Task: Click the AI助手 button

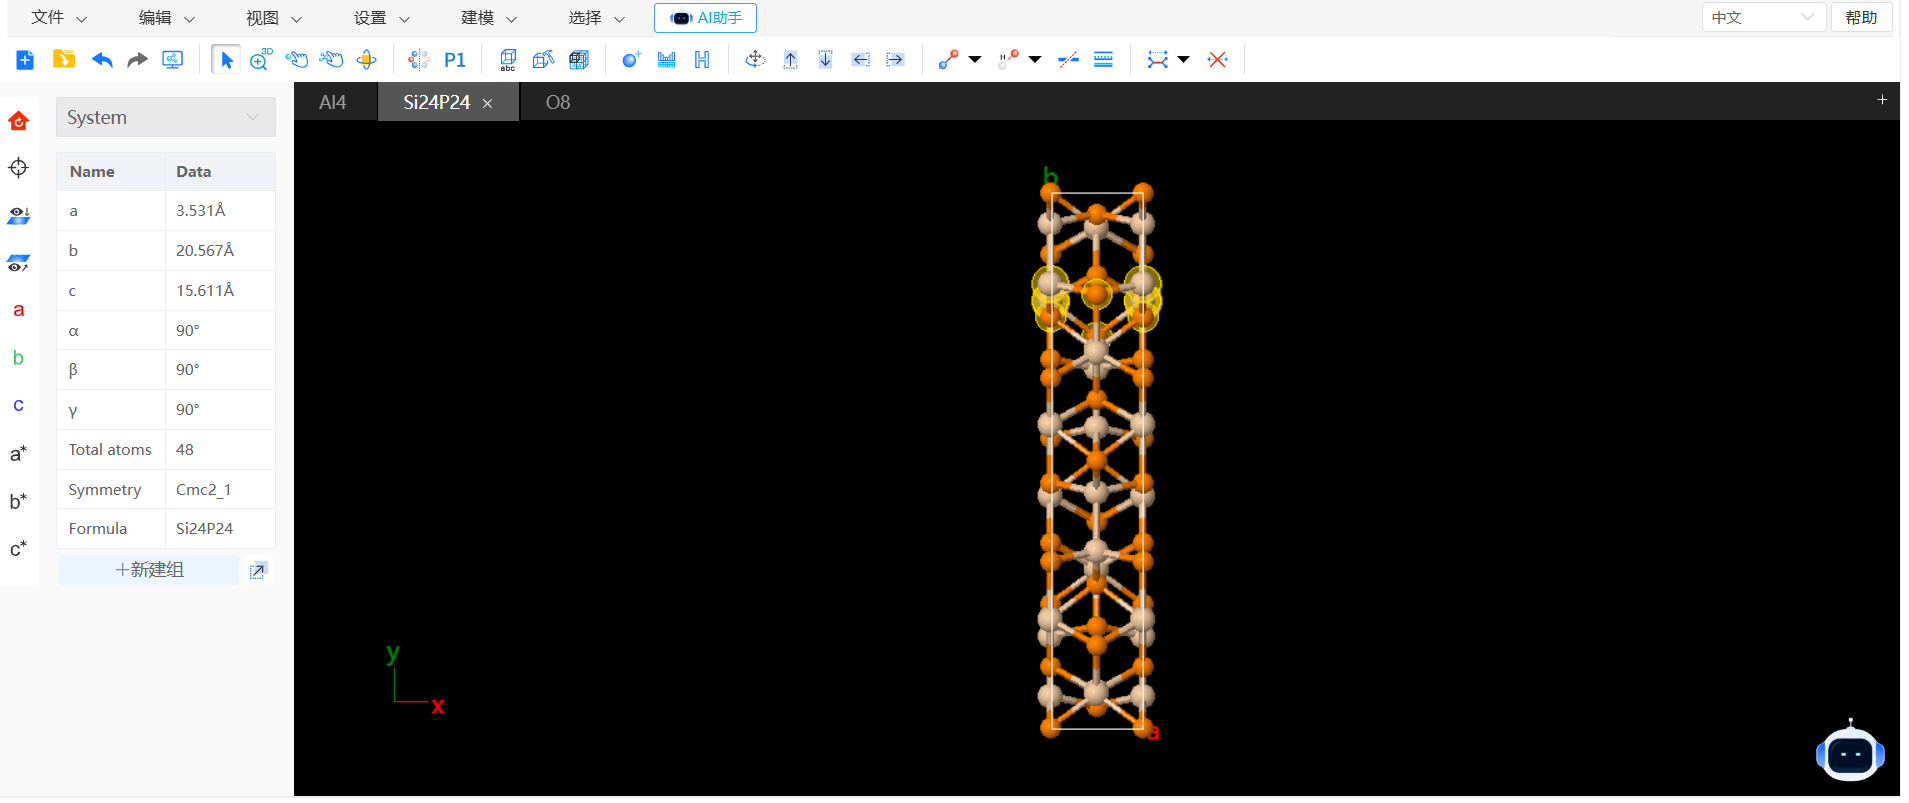Action: pos(705,18)
